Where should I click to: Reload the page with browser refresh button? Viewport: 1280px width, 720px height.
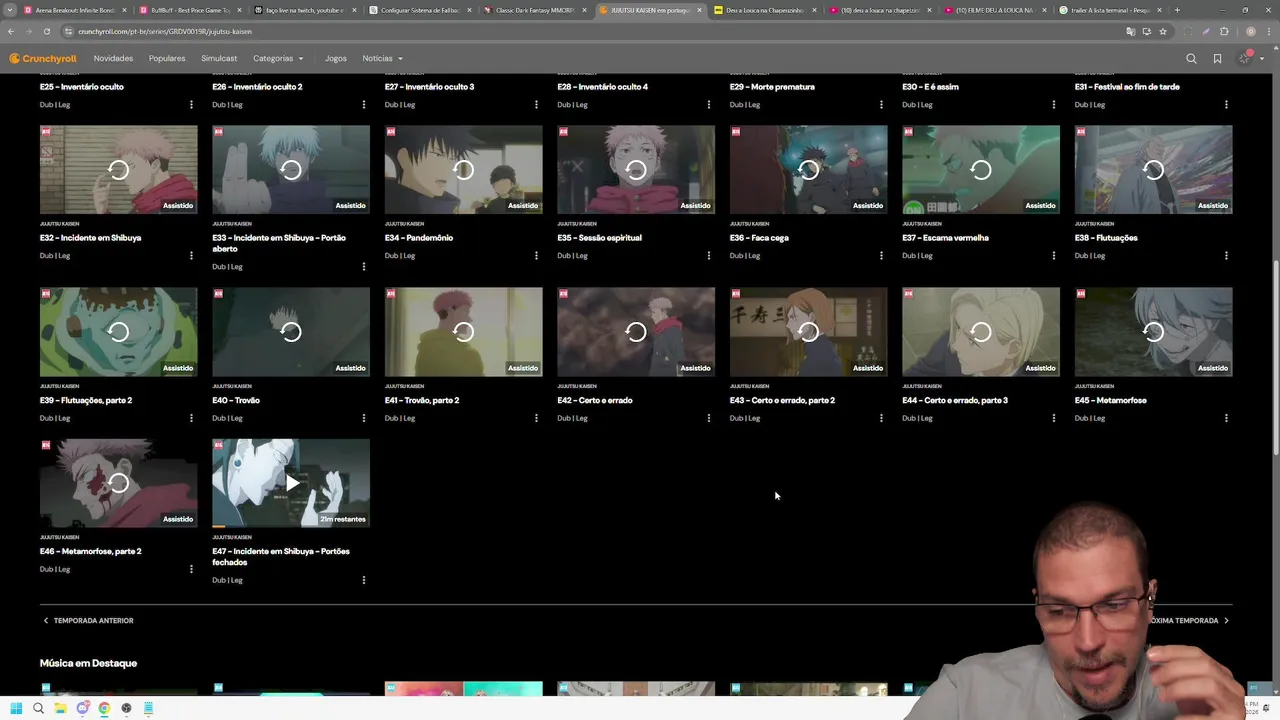coord(46,31)
